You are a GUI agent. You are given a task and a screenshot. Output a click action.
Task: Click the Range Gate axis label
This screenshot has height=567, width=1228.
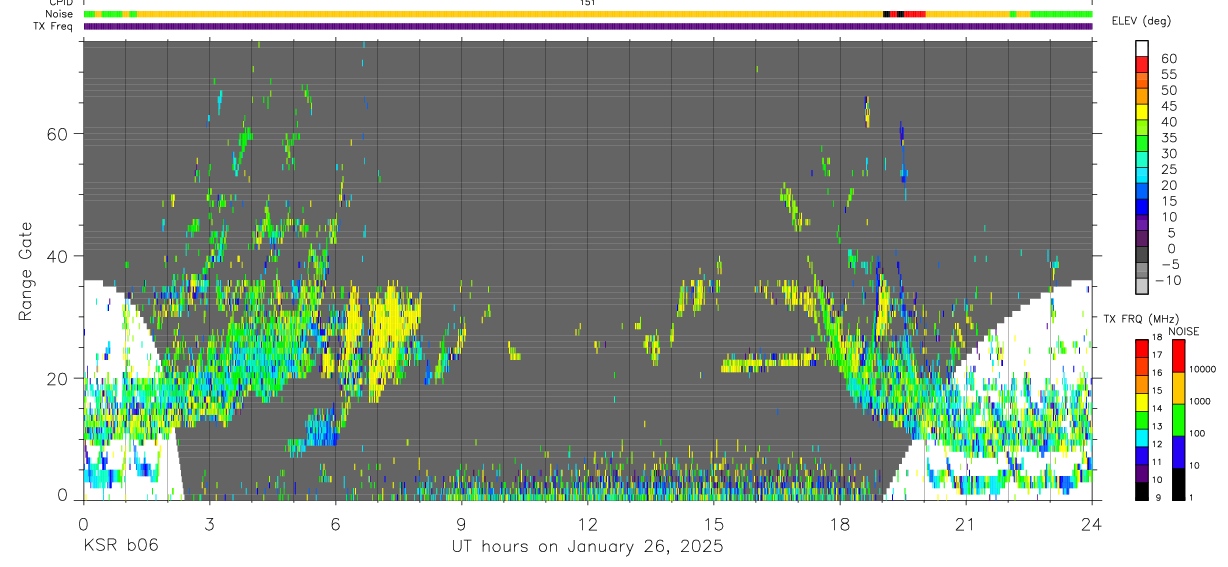tap(27, 270)
